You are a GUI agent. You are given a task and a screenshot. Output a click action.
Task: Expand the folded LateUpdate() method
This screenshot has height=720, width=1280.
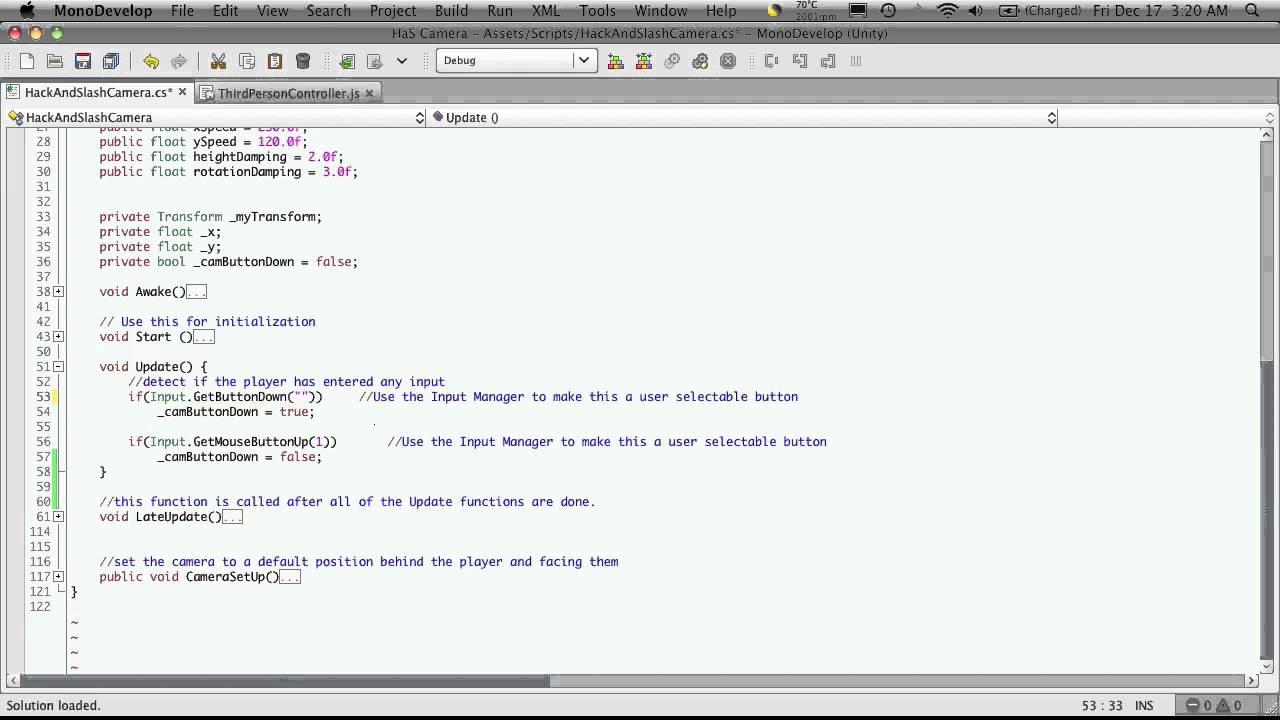click(58, 517)
